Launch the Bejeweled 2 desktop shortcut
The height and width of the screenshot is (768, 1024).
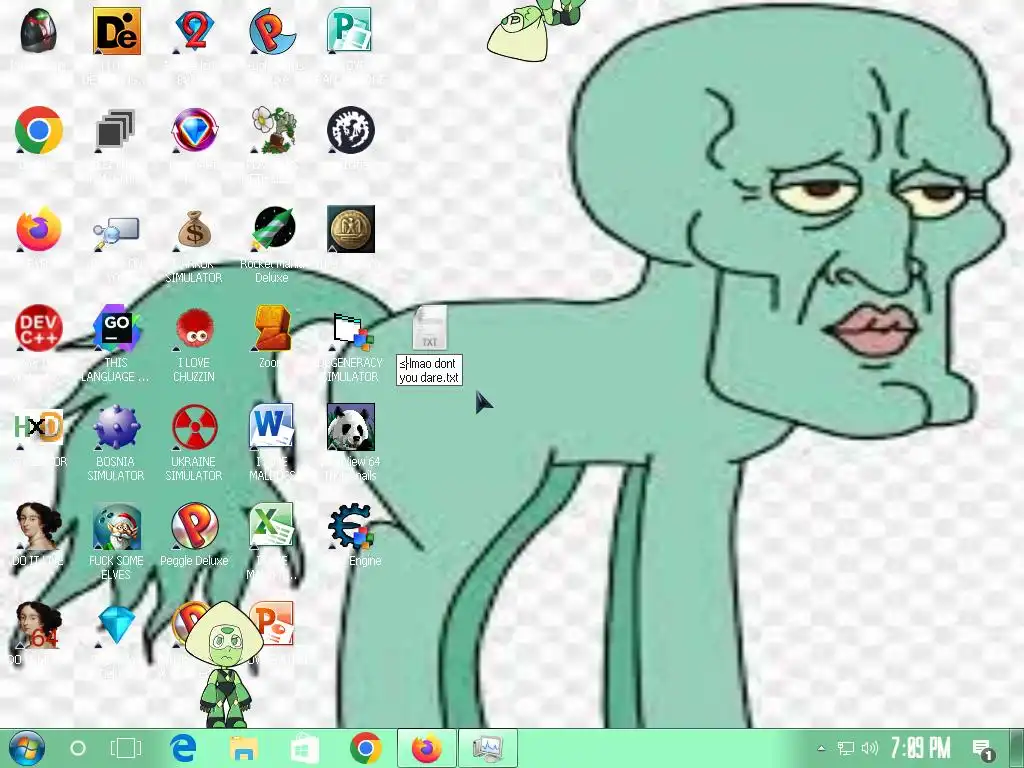[194, 31]
